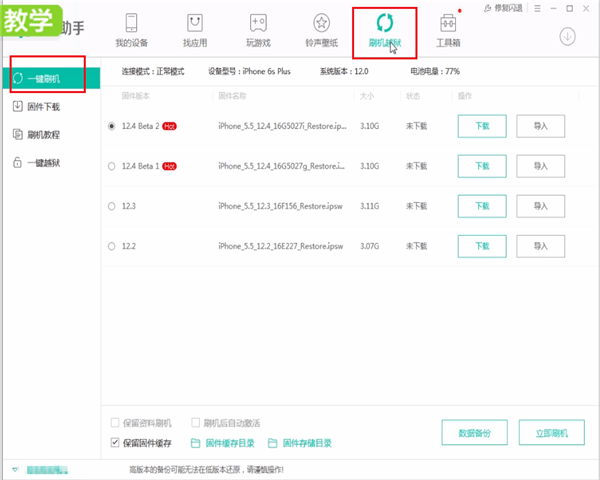Open the 固件存储目录 link
The image size is (600, 480).
[x=305, y=443]
